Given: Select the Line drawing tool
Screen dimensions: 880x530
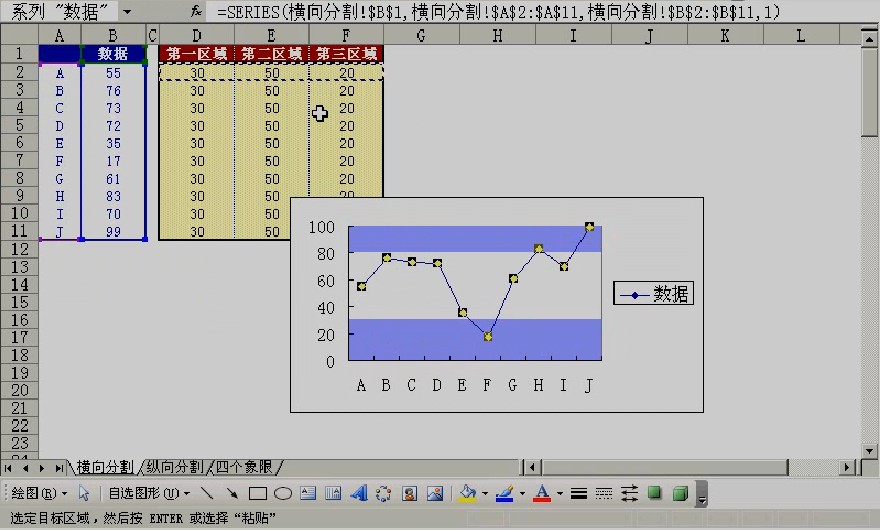Looking at the screenshot, I should point(207,494).
